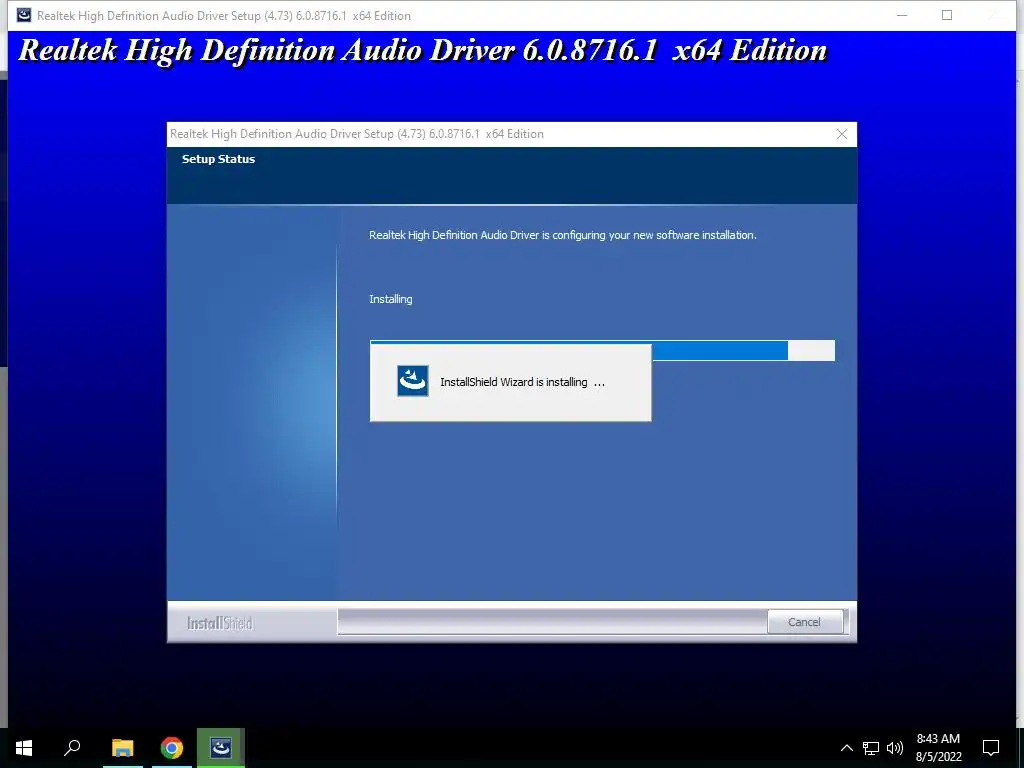Select Realtek setup taskbar icon
The image size is (1024, 768).
click(221, 747)
